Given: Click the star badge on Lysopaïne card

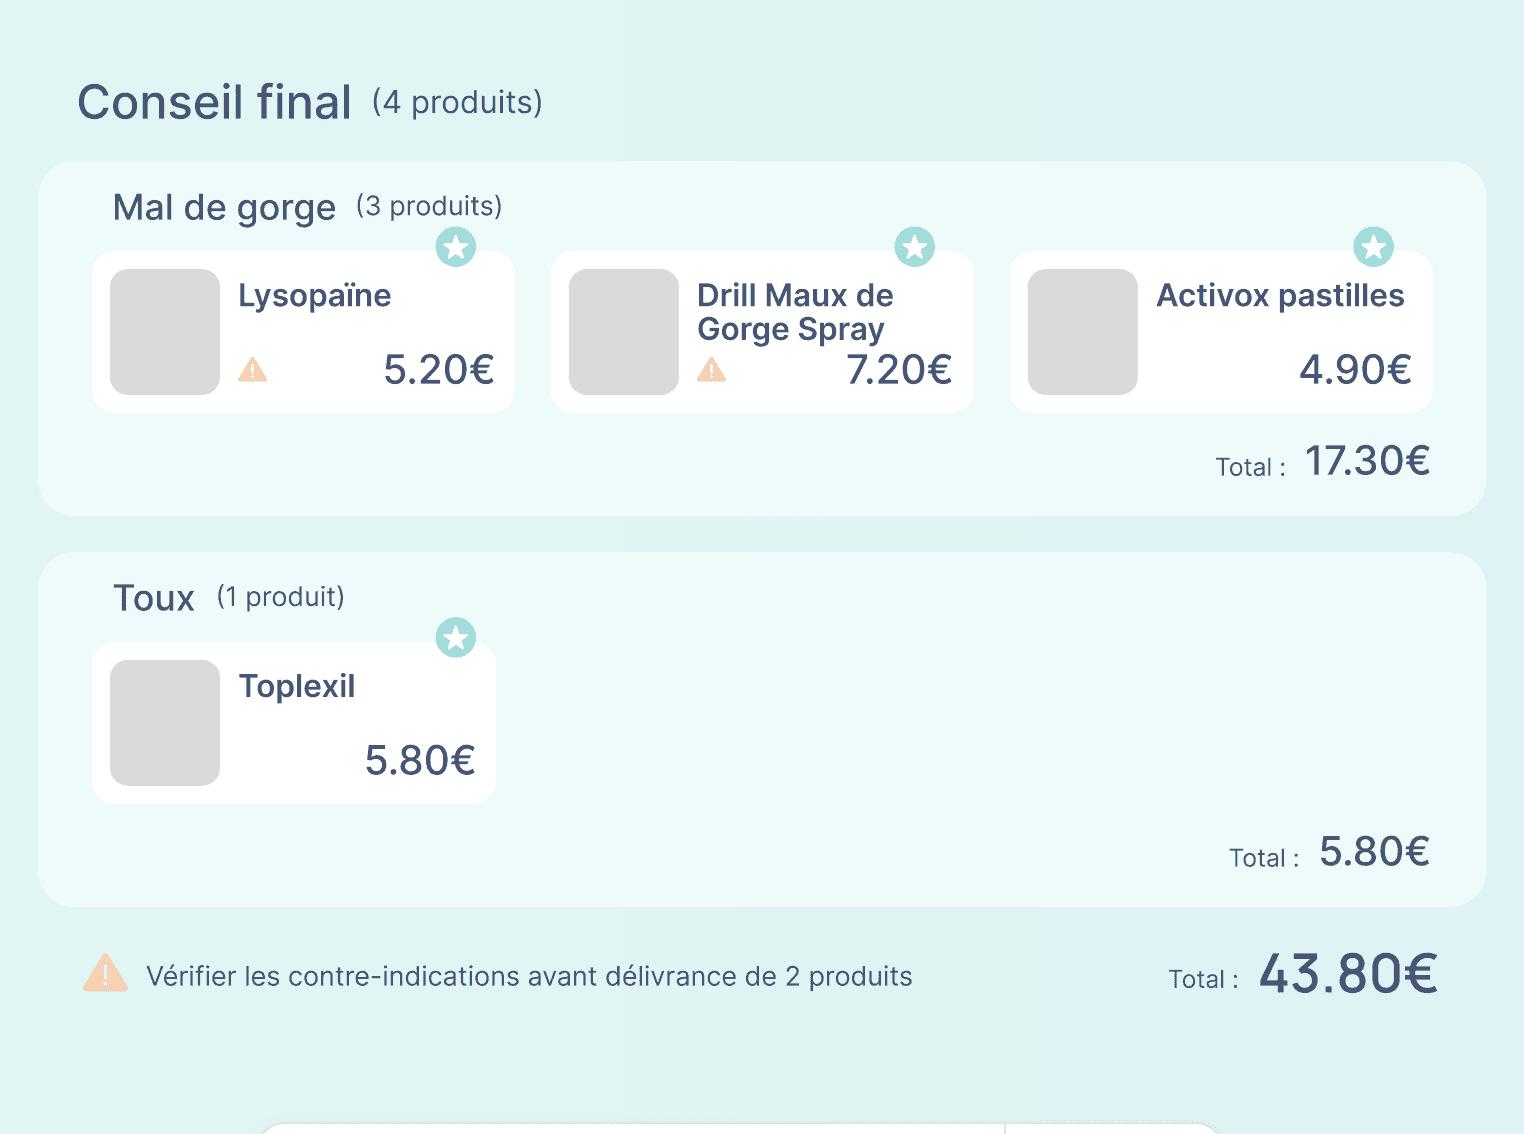Looking at the screenshot, I should click(x=456, y=246).
